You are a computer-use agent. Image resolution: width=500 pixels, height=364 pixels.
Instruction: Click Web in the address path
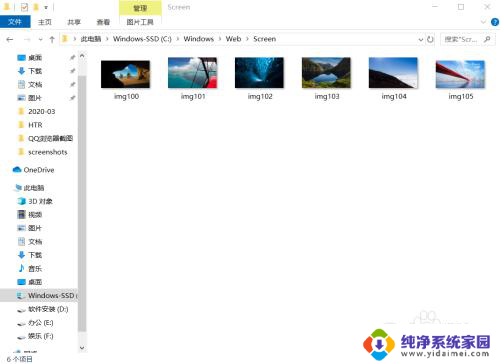233,39
